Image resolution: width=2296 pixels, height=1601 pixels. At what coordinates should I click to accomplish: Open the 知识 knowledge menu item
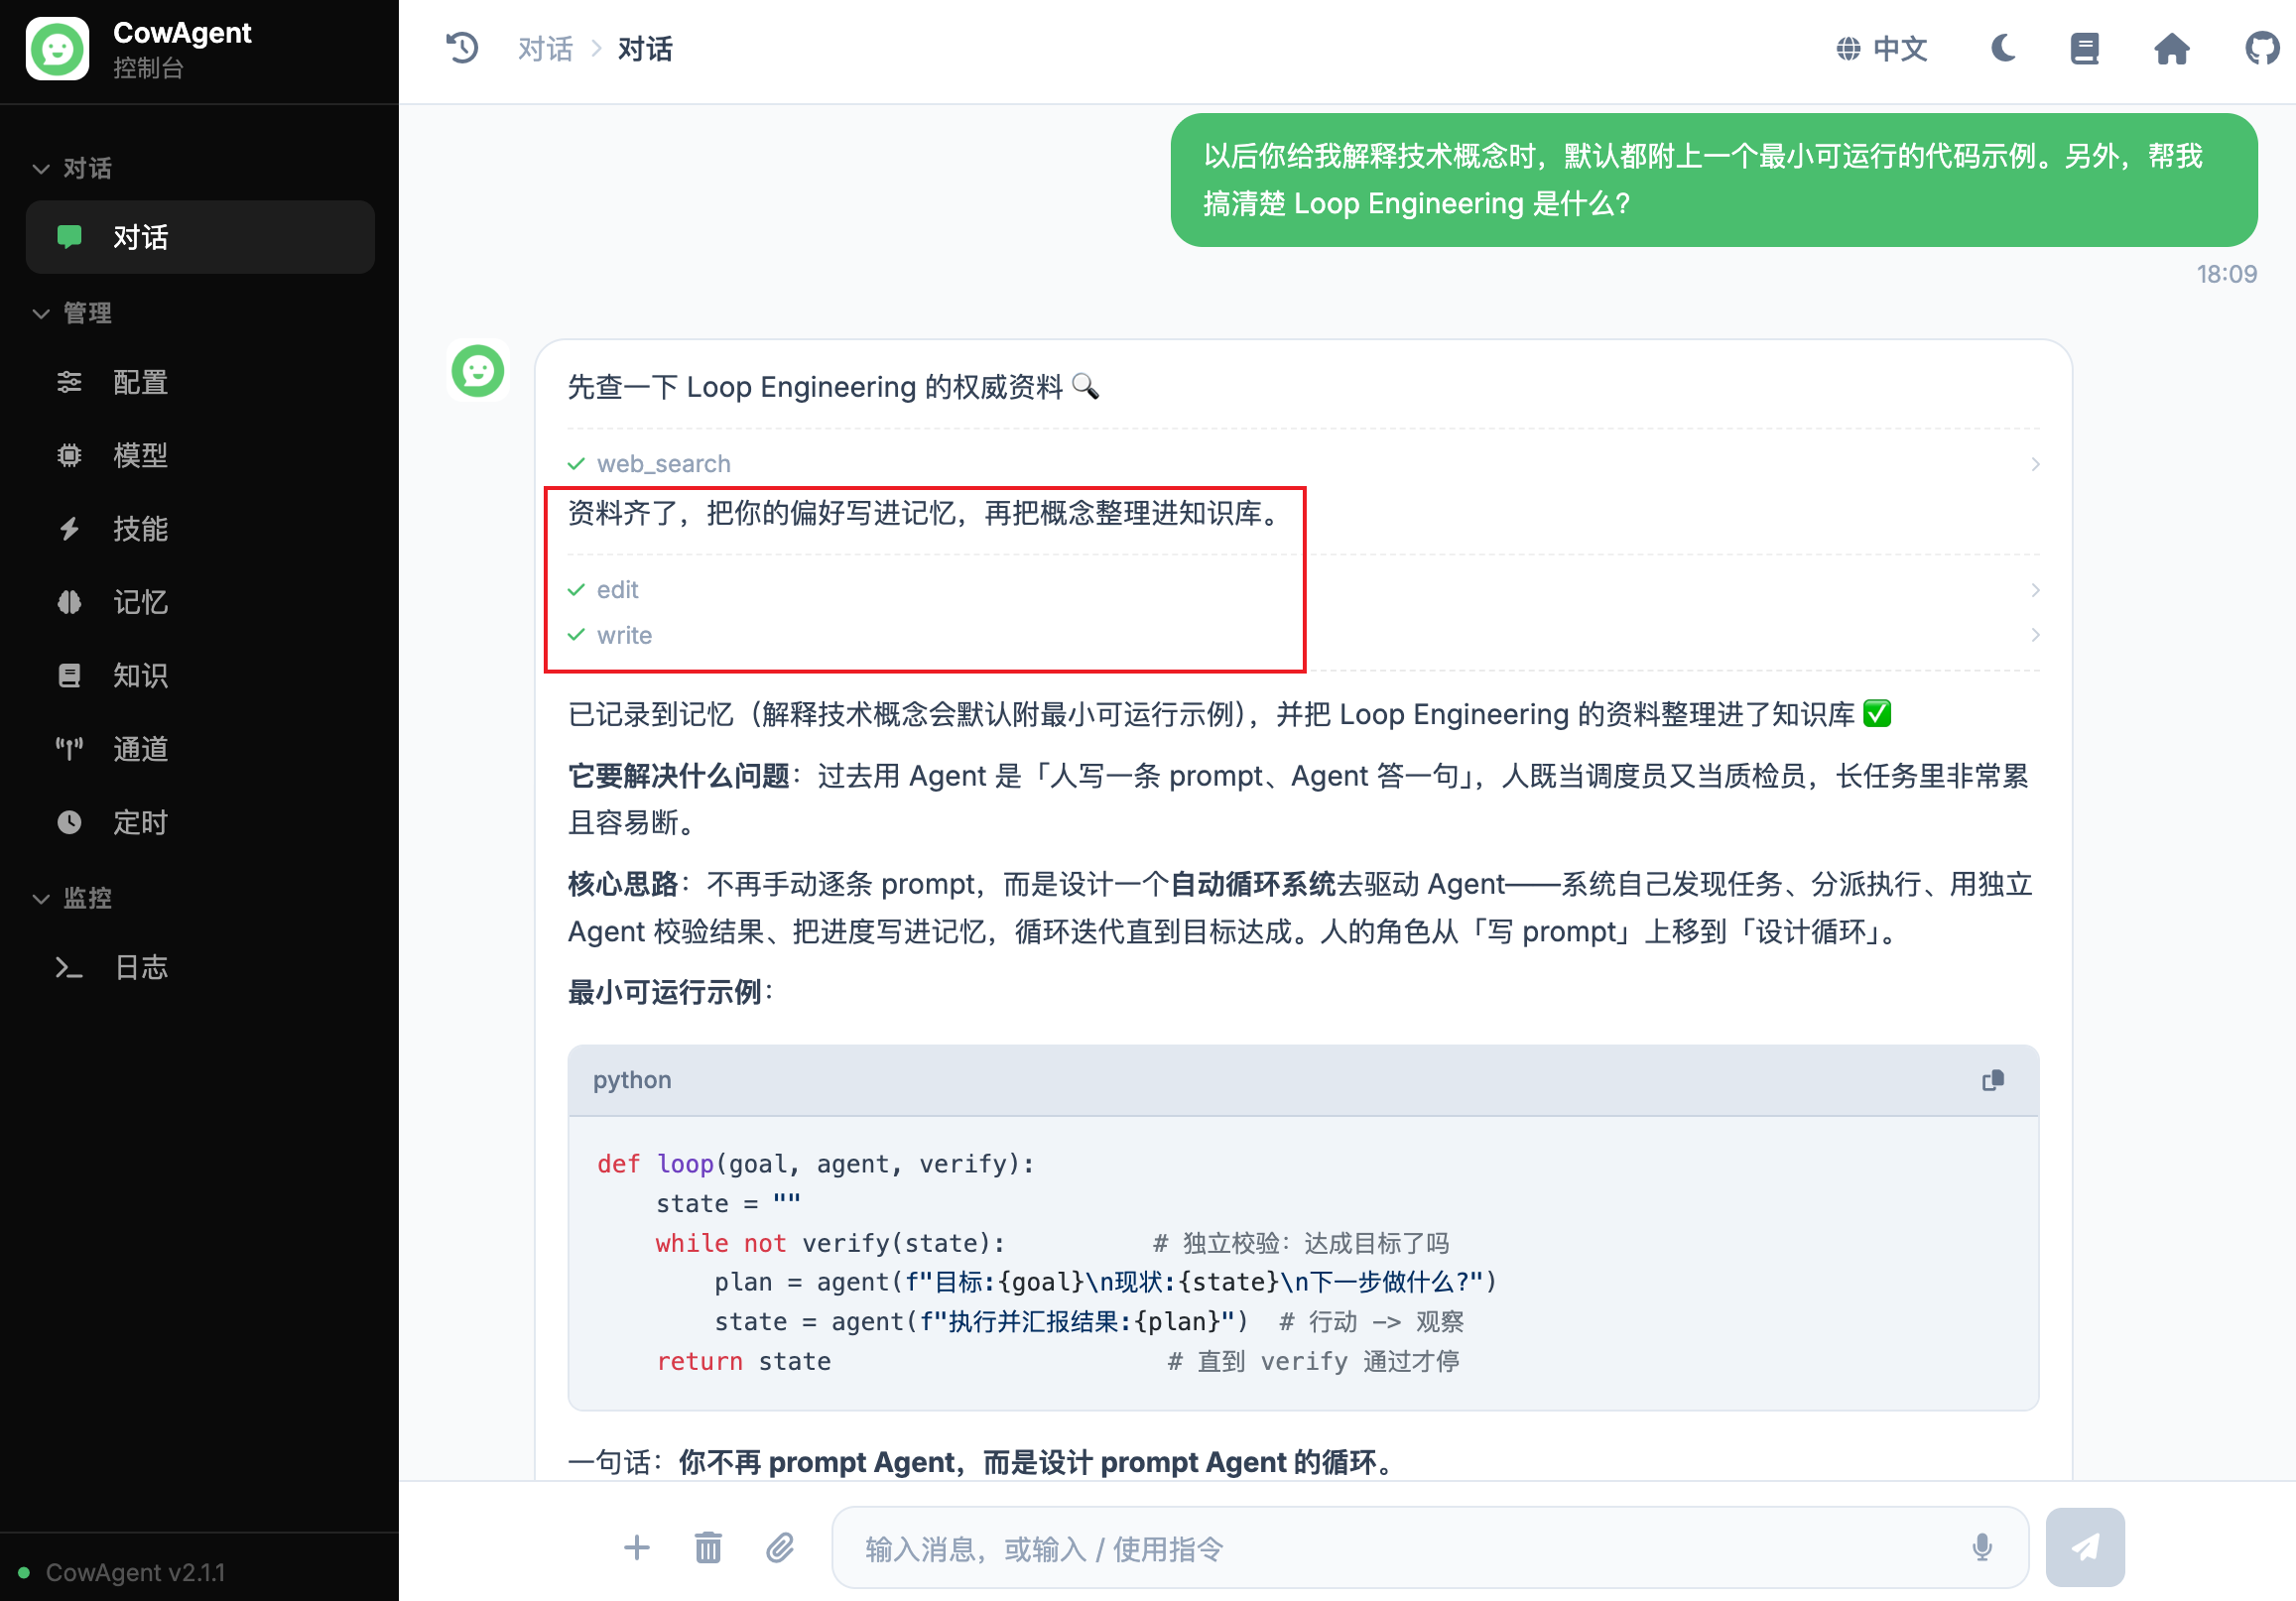(200, 675)
